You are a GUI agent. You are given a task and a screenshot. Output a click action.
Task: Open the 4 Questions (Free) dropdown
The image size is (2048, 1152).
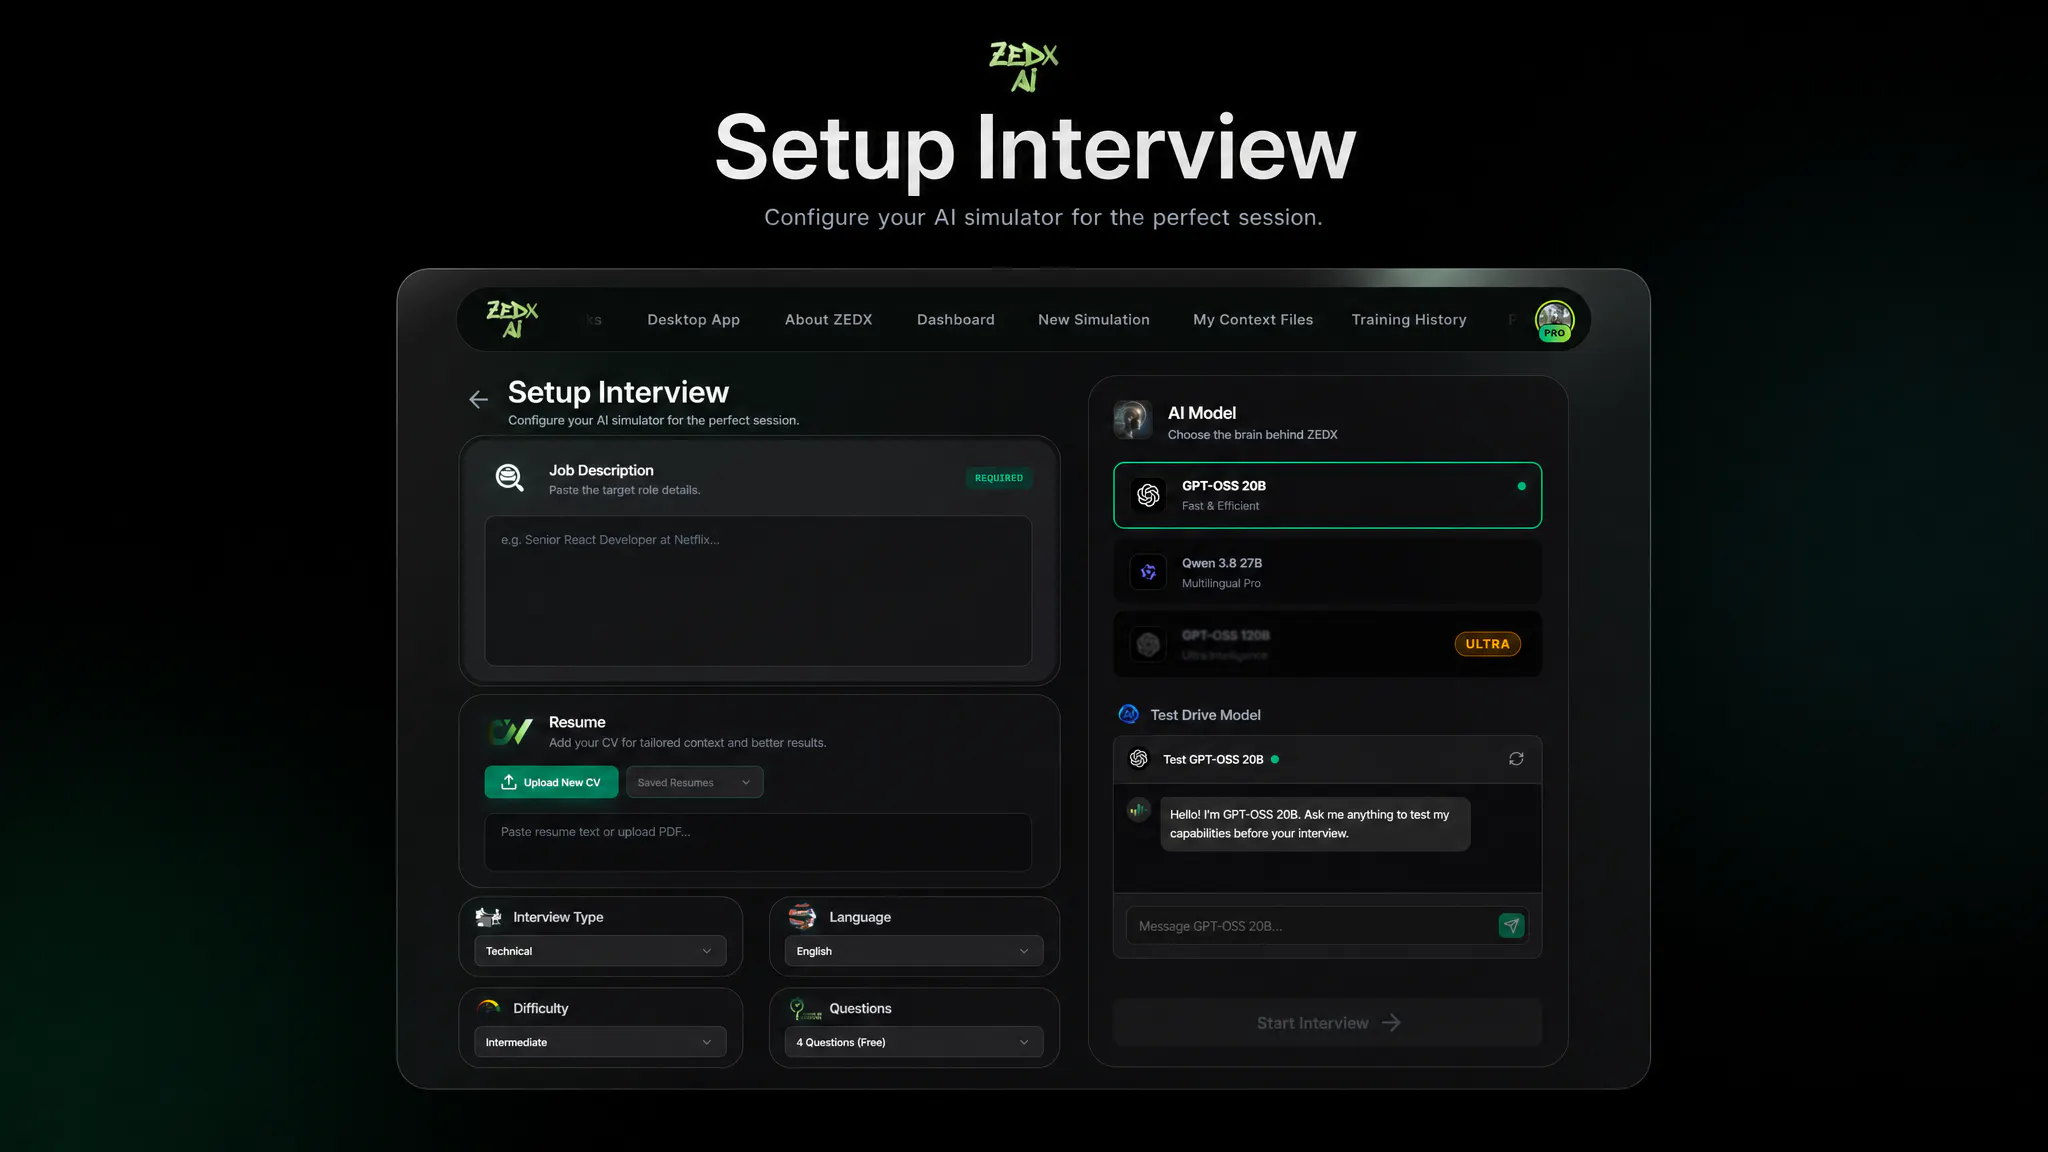914,1042
